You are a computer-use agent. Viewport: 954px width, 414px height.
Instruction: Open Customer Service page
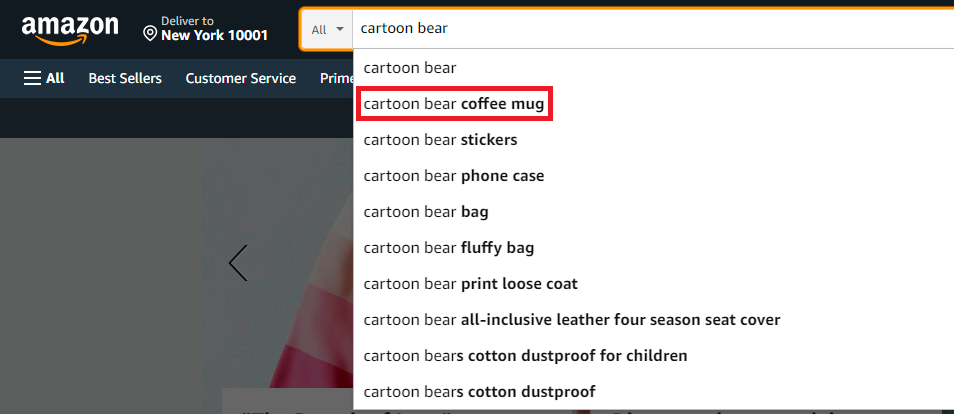click(x=240, y=78)
